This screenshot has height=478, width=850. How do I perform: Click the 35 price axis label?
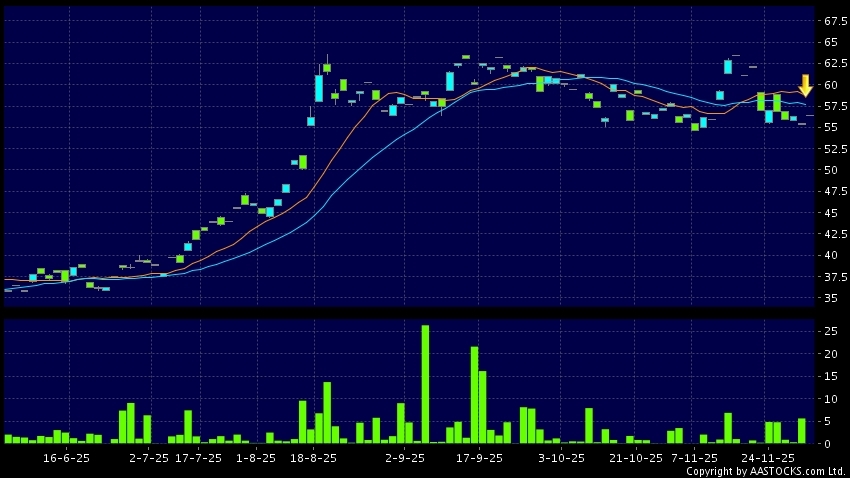coord(830,299)
